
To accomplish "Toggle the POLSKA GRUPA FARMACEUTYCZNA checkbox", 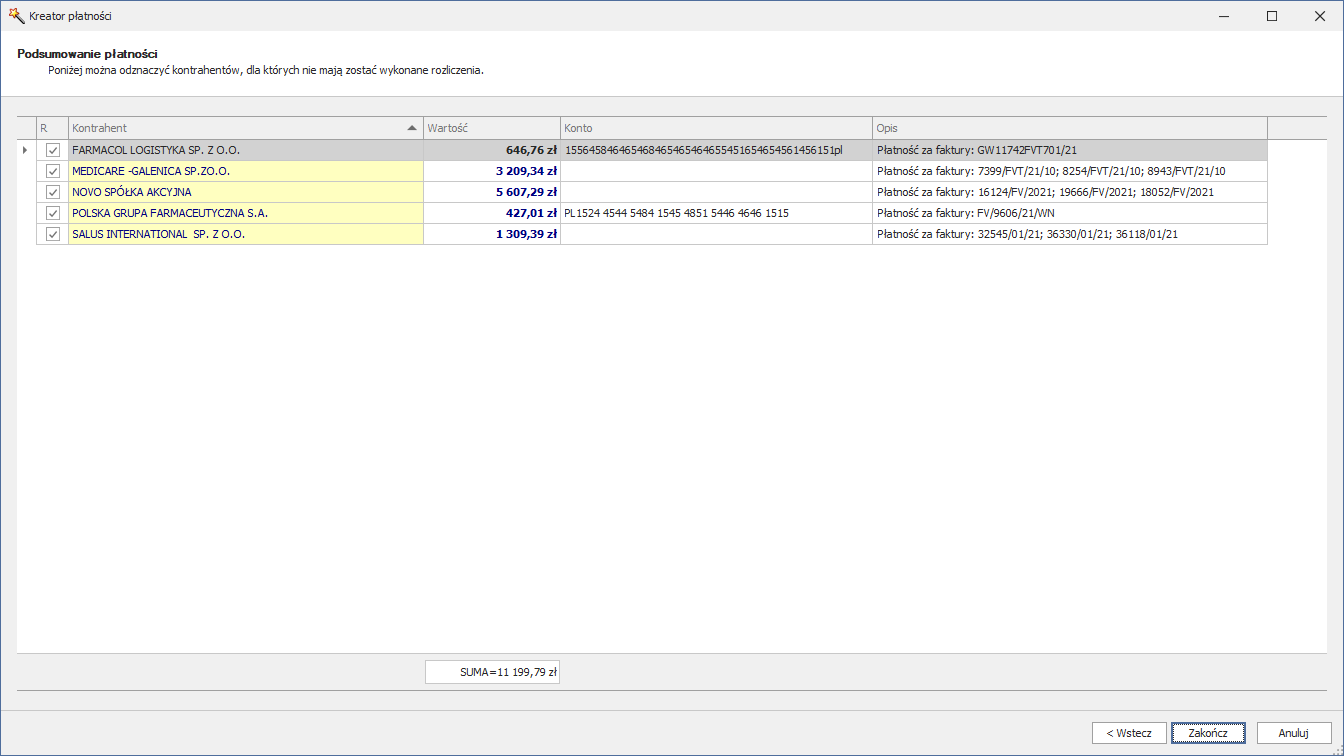I will click(53, 213).
